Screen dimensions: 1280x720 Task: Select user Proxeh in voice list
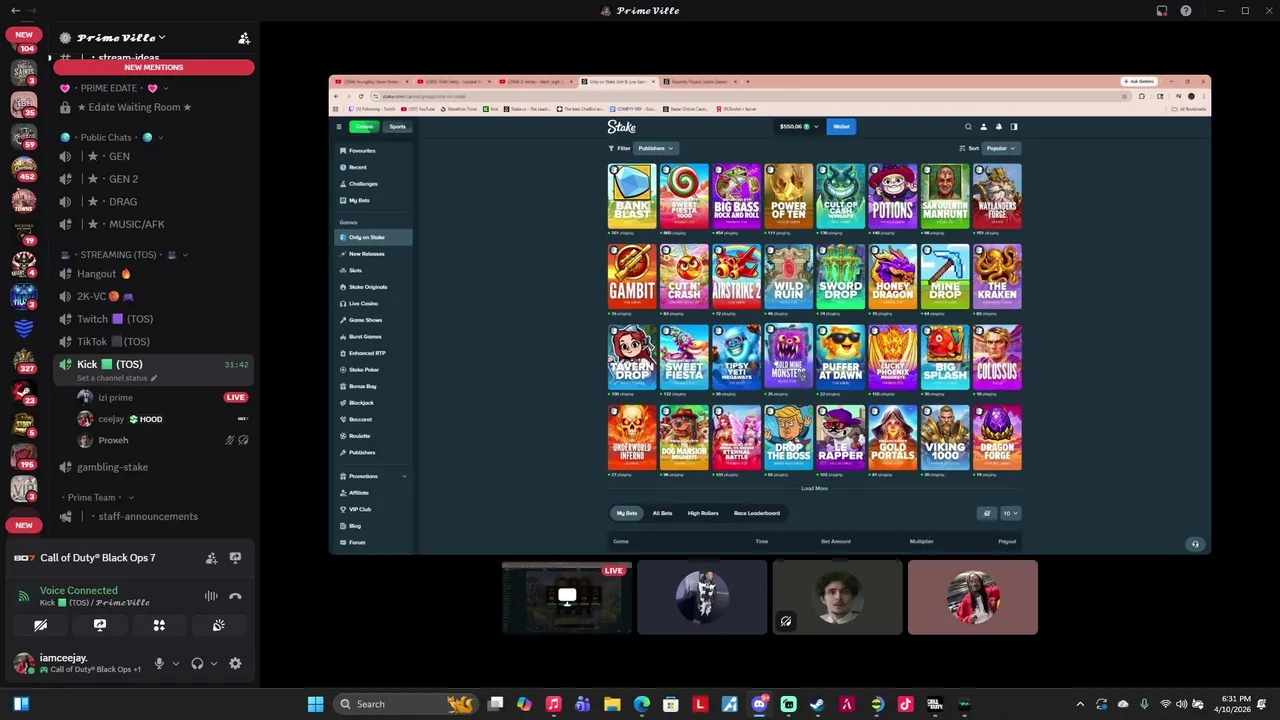pyautogui.click(x=162, y=440)
